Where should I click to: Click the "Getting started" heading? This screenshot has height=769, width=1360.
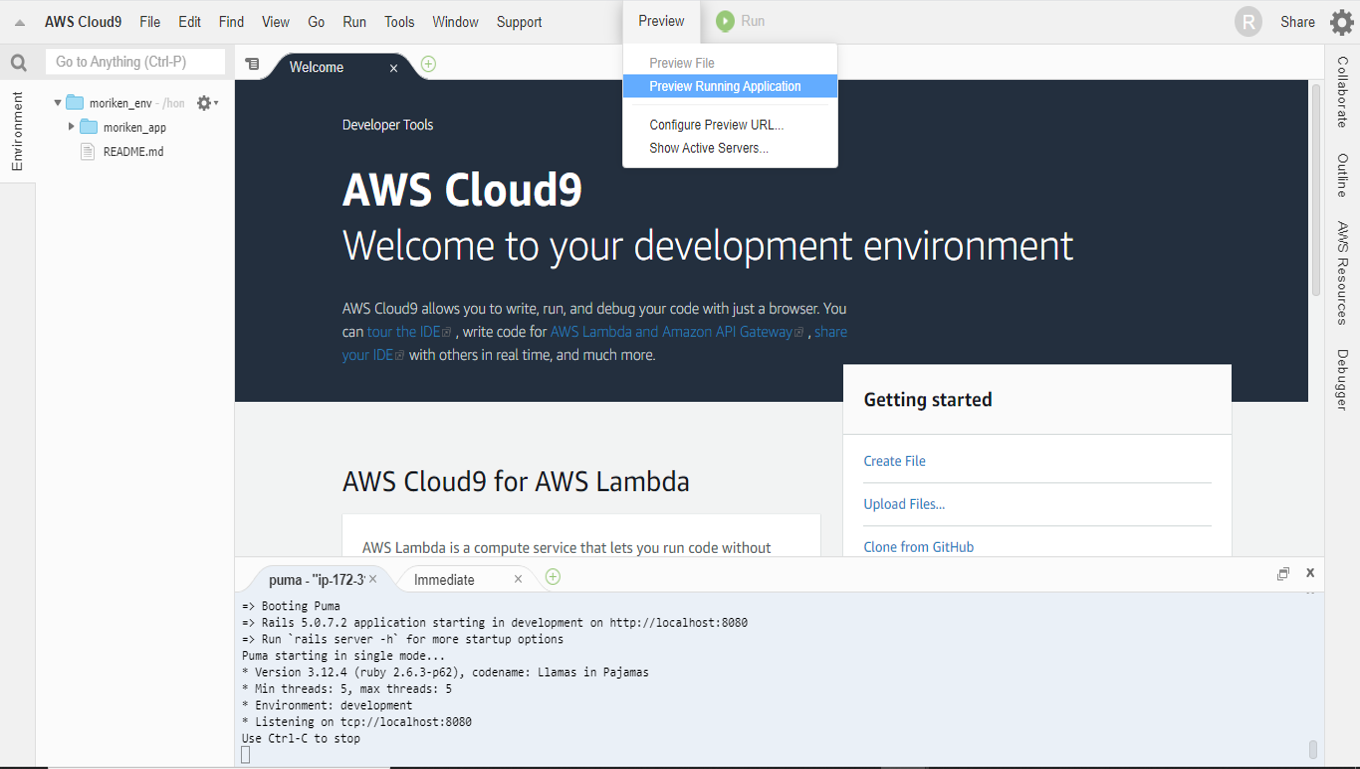(x=927, y=400)
